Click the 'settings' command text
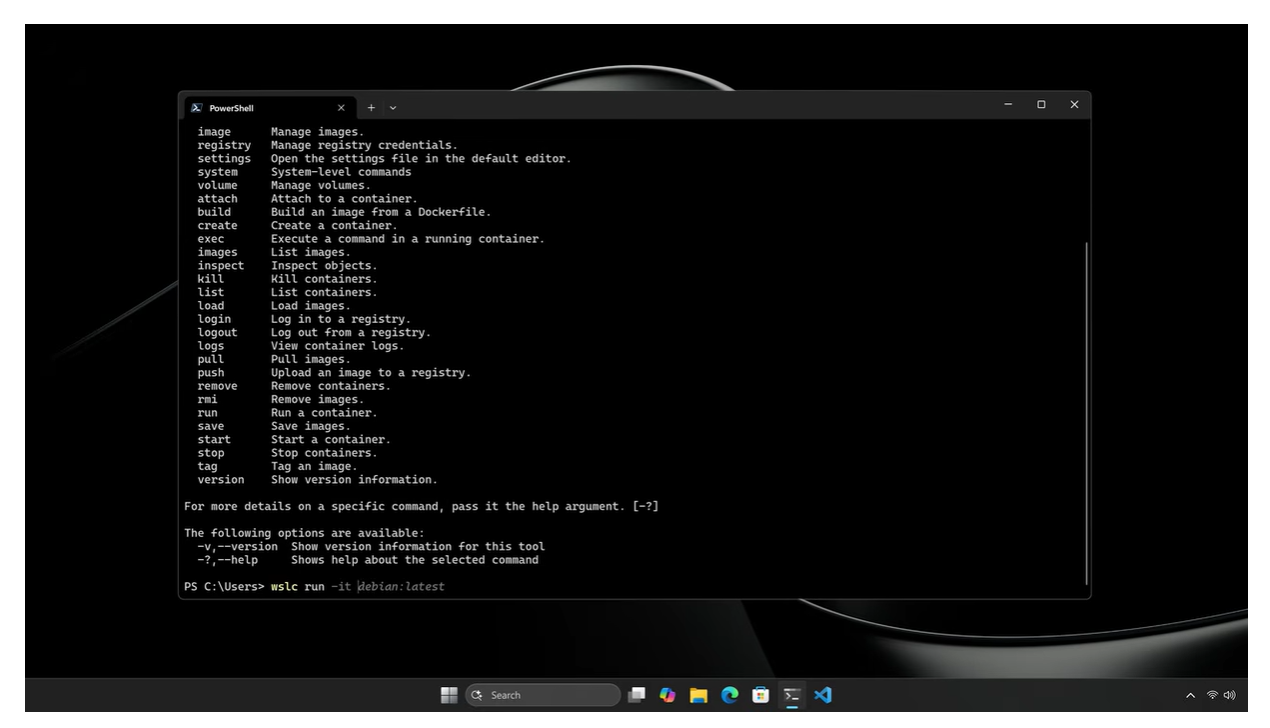 [224, 159]
